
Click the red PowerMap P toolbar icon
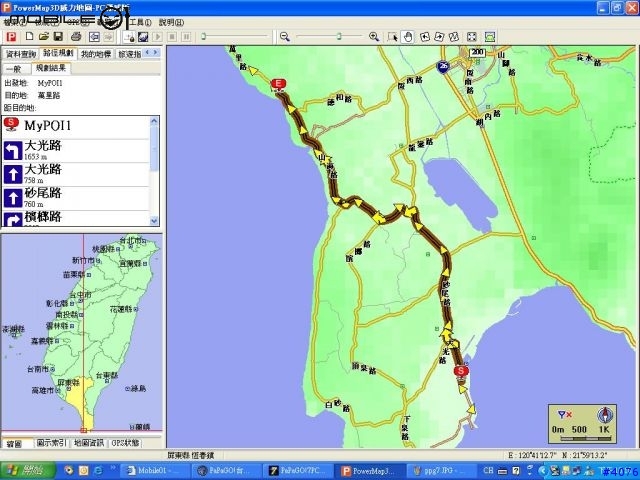11,37
